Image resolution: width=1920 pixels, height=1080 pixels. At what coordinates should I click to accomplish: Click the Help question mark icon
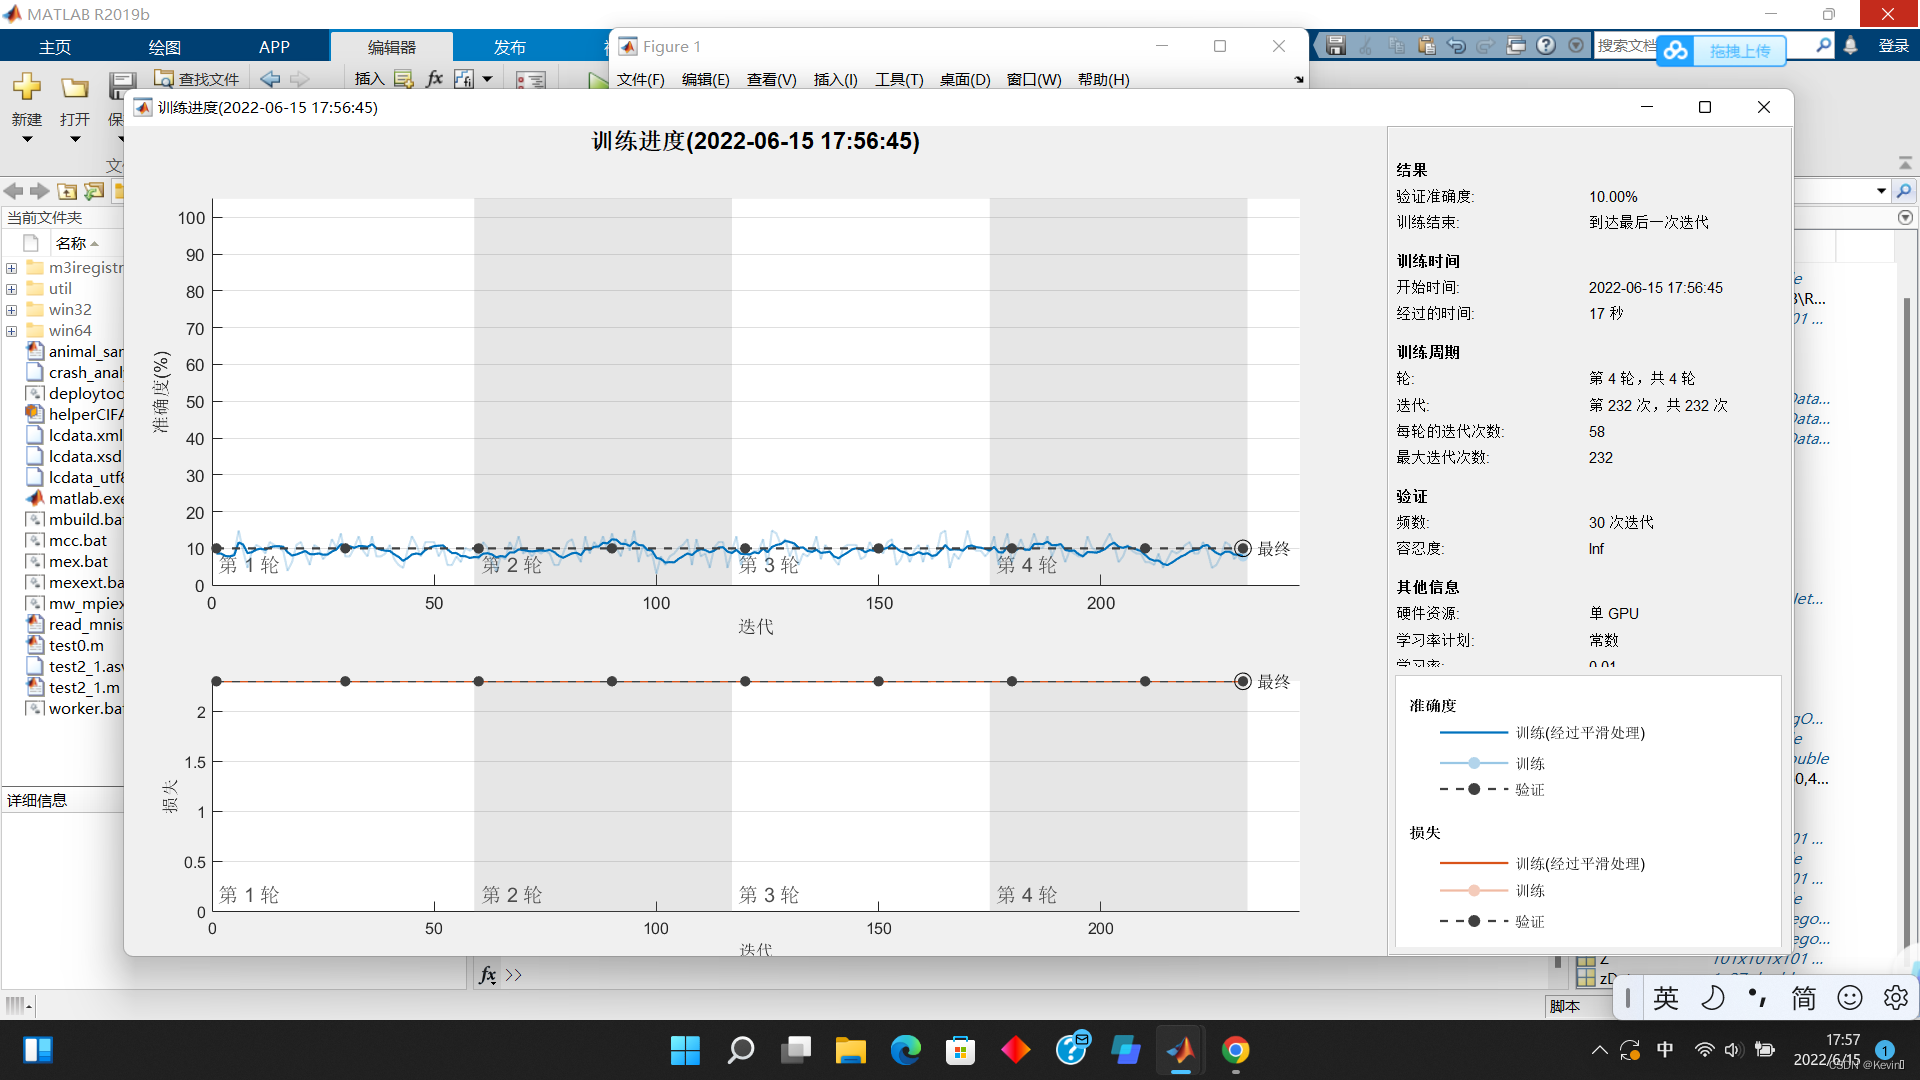coord(1546,46)
